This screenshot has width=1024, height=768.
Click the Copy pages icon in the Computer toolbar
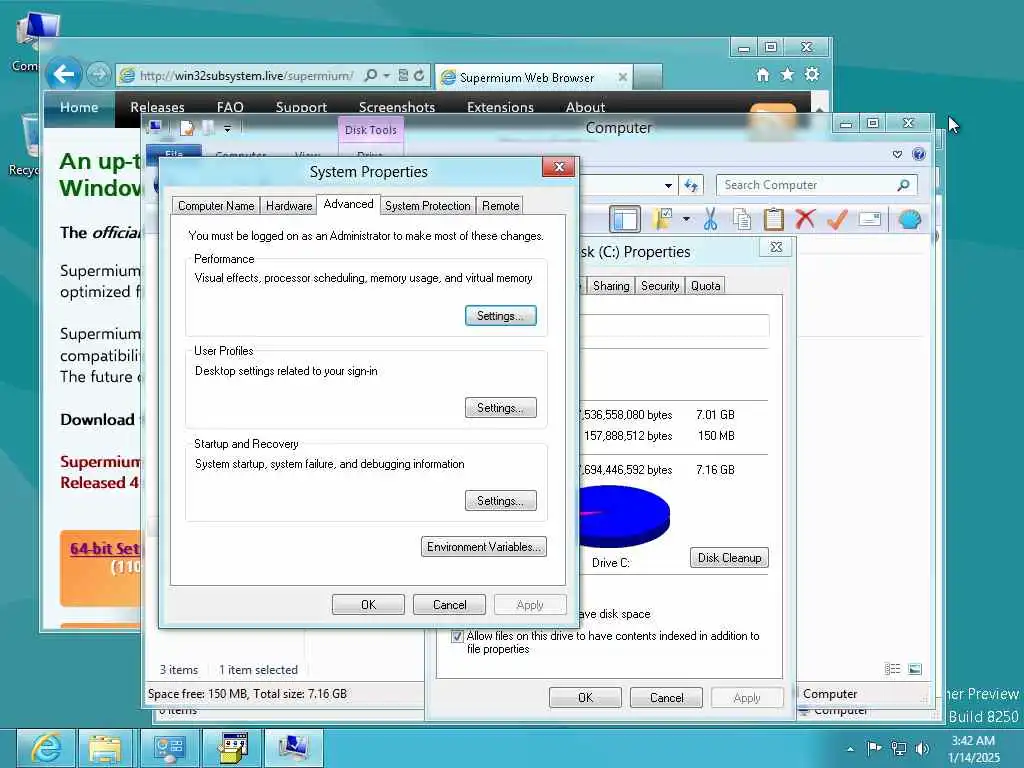742,219
